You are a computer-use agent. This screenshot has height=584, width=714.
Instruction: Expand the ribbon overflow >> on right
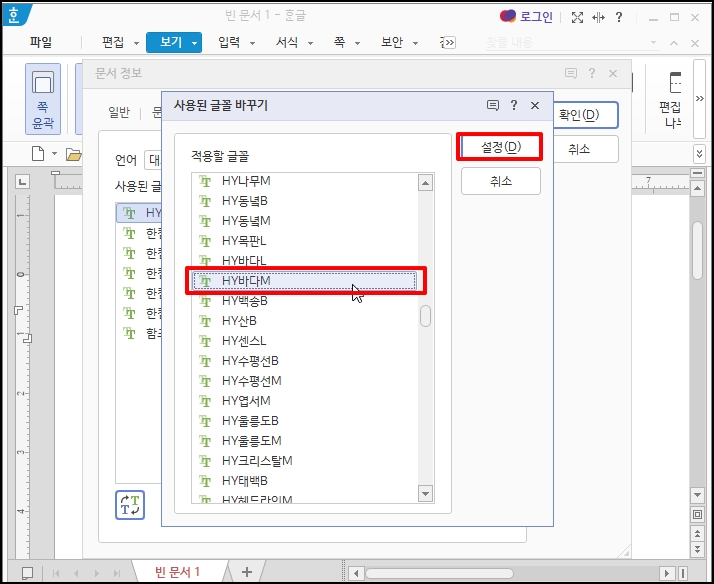(699, 98)
